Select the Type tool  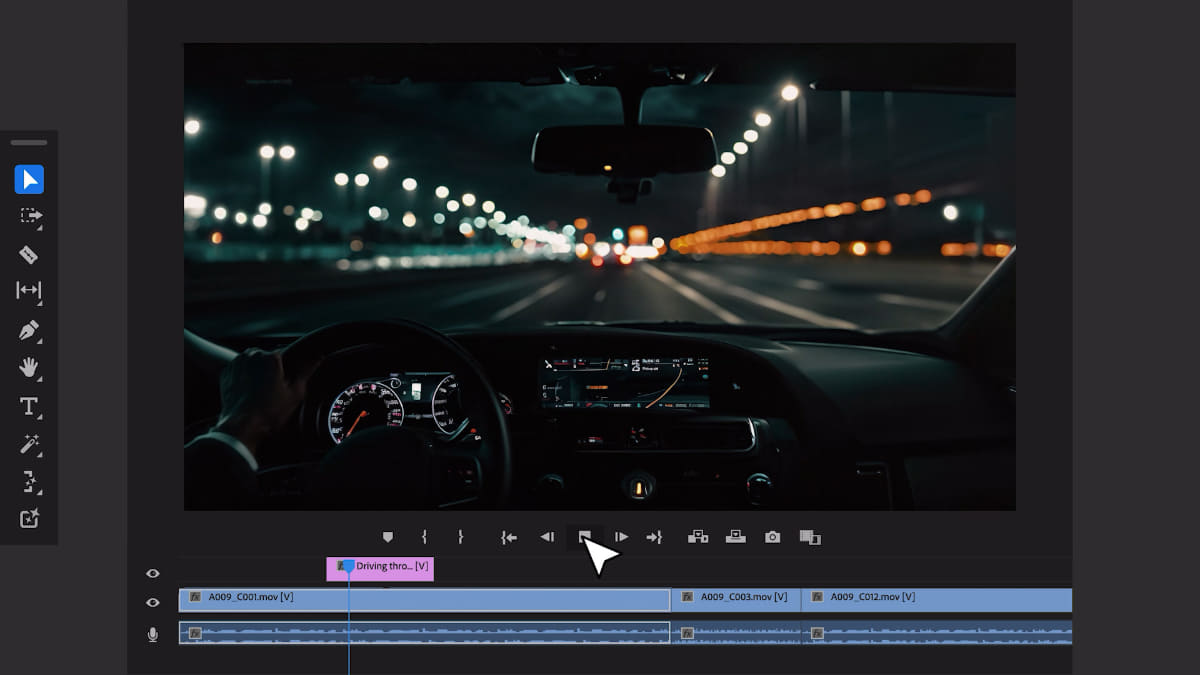30,407
